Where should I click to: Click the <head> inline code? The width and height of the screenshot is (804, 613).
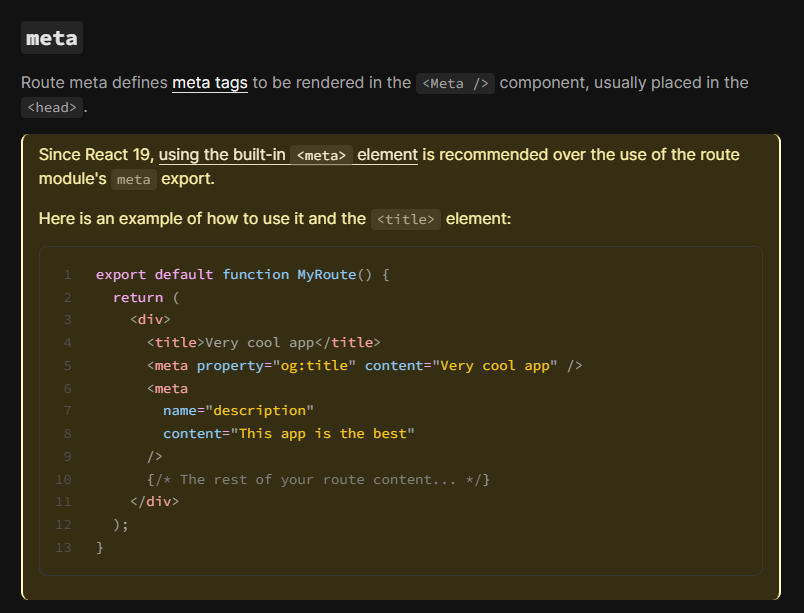click(x=52, y=108)
